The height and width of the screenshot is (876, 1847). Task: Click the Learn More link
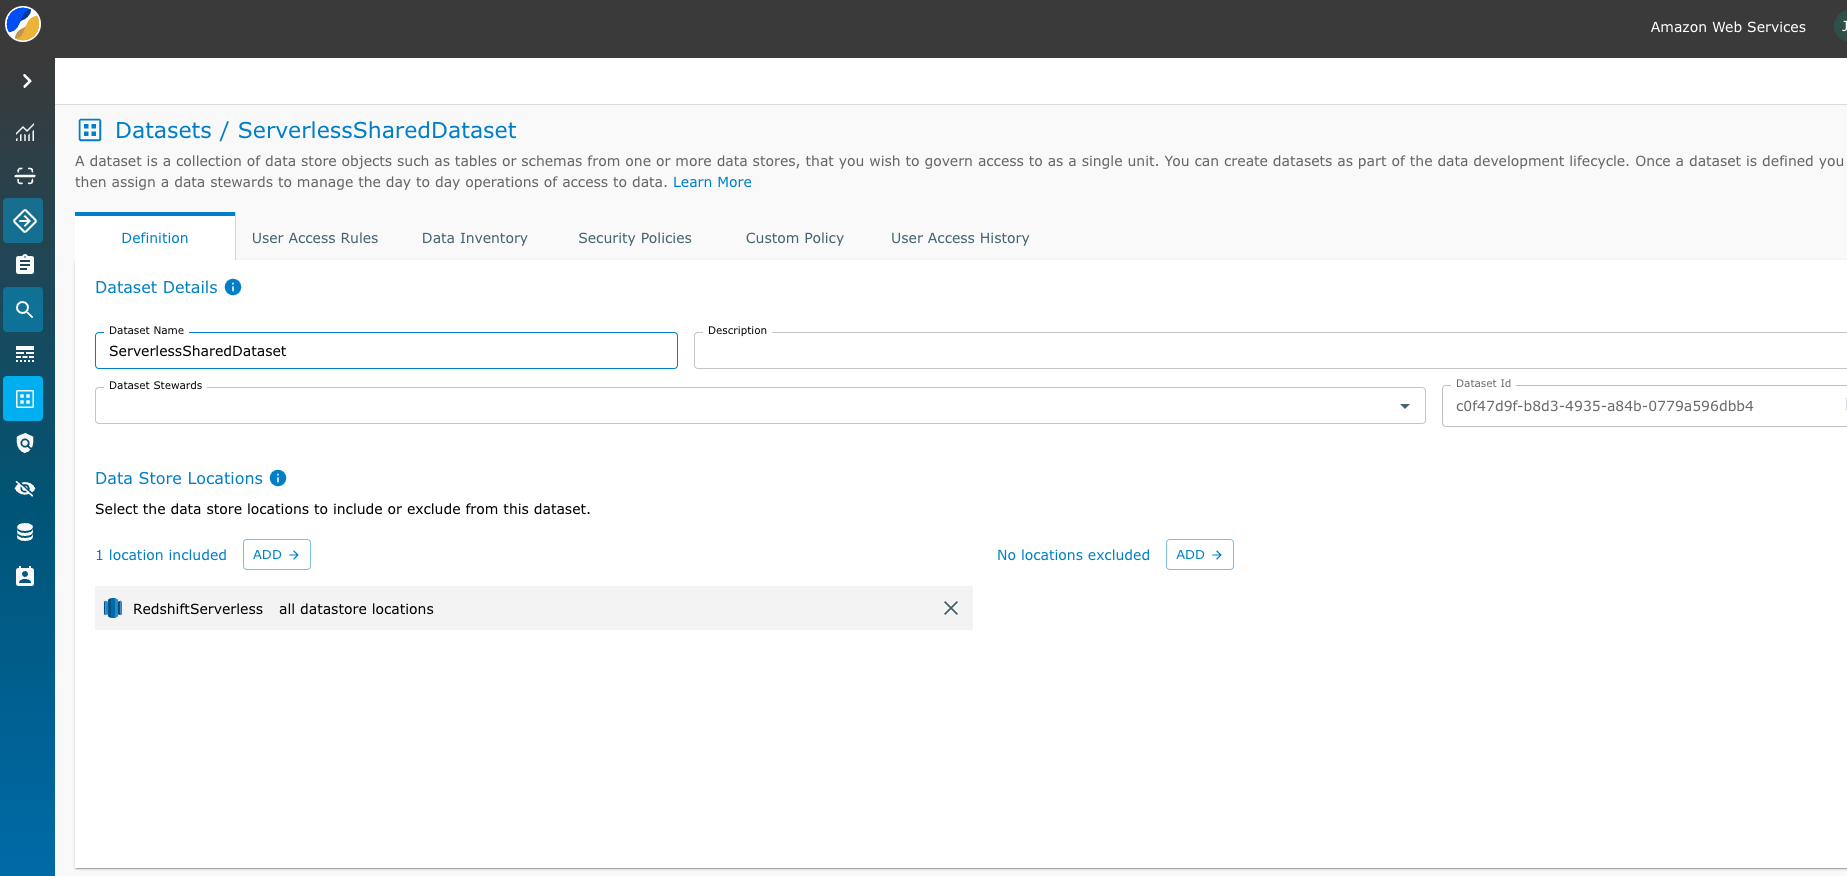click(712, 182)
